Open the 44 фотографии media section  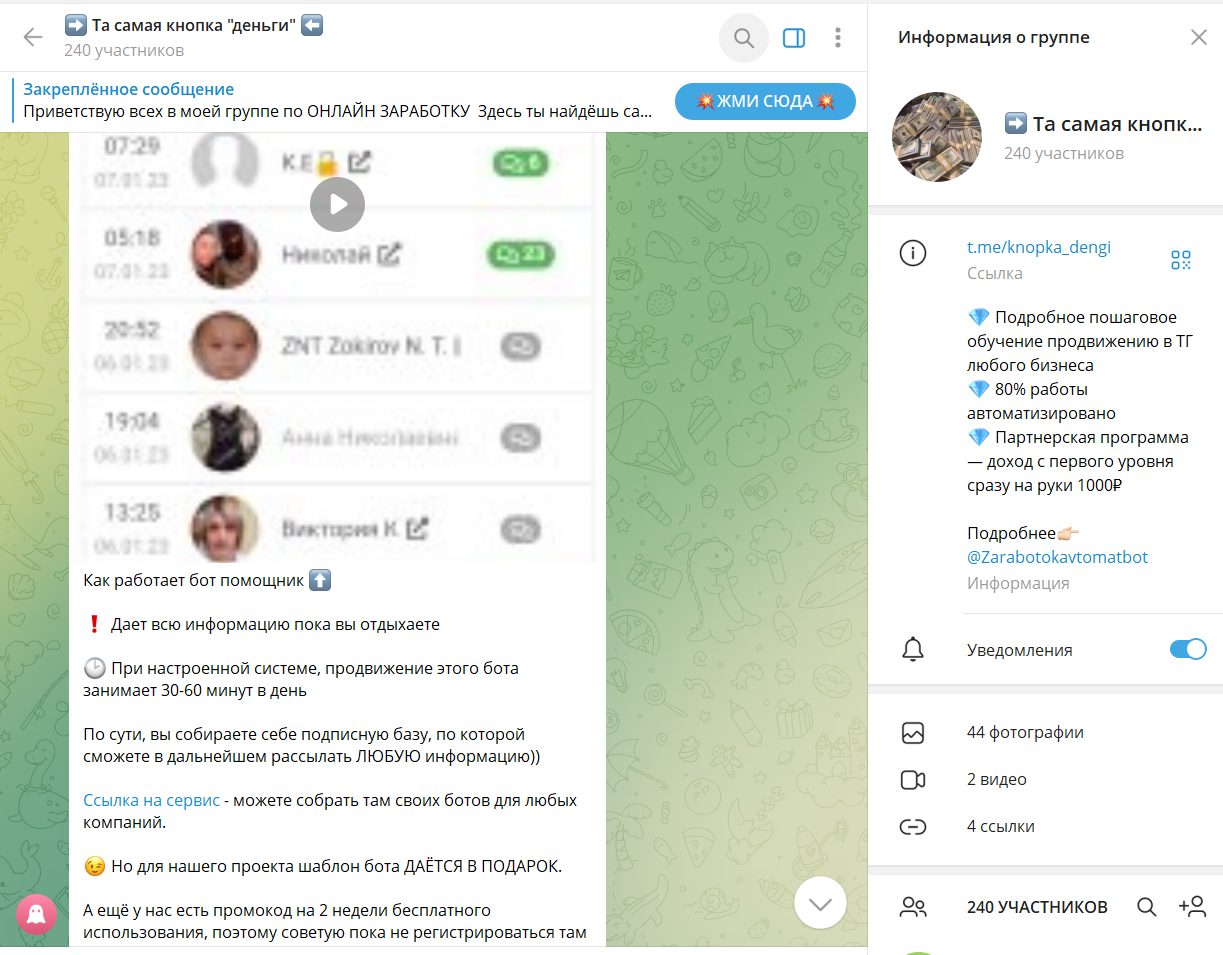click(x=1045, y=732)
